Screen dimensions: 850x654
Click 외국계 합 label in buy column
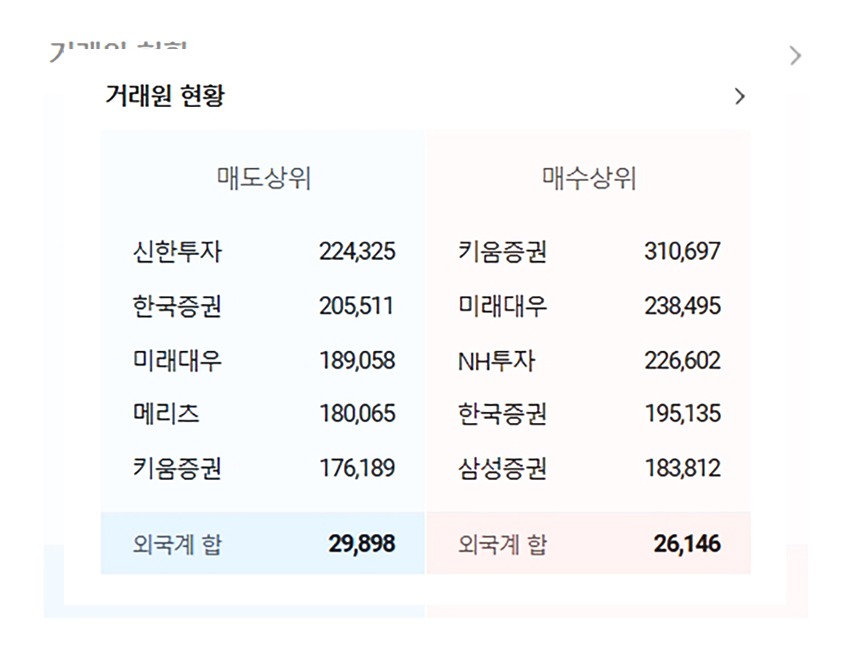(503, 544)
